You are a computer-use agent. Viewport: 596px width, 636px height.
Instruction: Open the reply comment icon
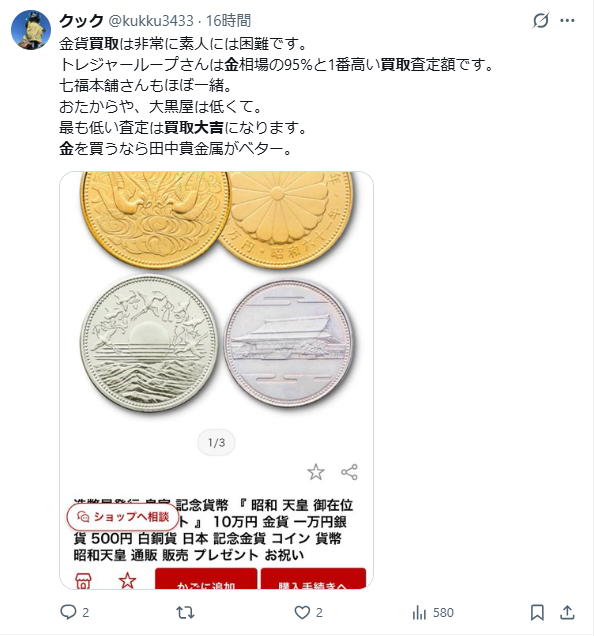[x=68, y=612]
